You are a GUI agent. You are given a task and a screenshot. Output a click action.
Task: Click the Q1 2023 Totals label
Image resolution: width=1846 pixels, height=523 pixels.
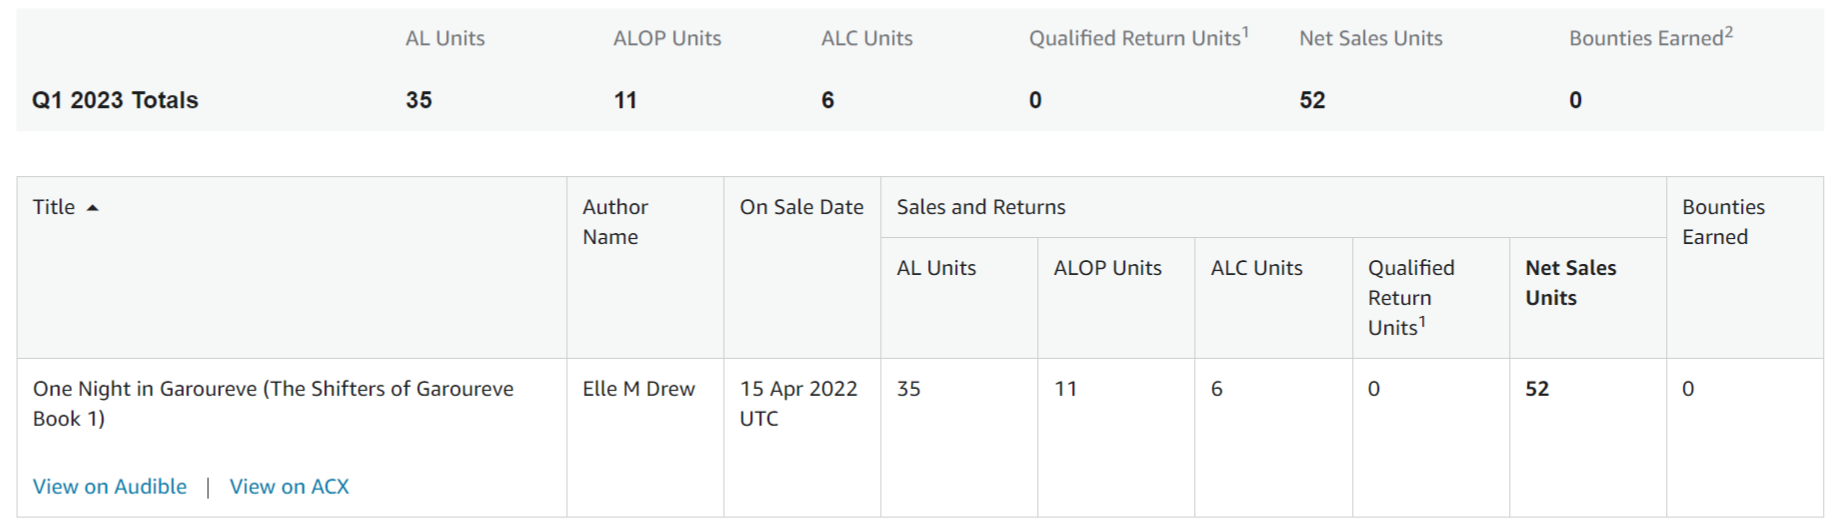(x=115, y=100)
